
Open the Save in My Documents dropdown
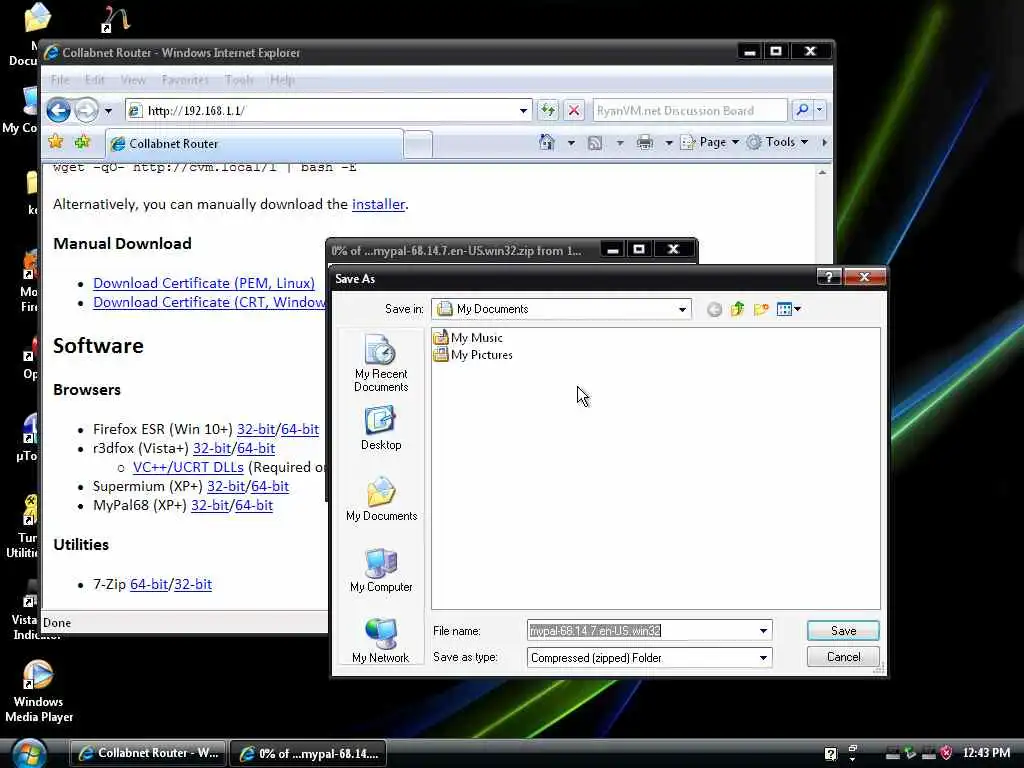coord(682,309)
